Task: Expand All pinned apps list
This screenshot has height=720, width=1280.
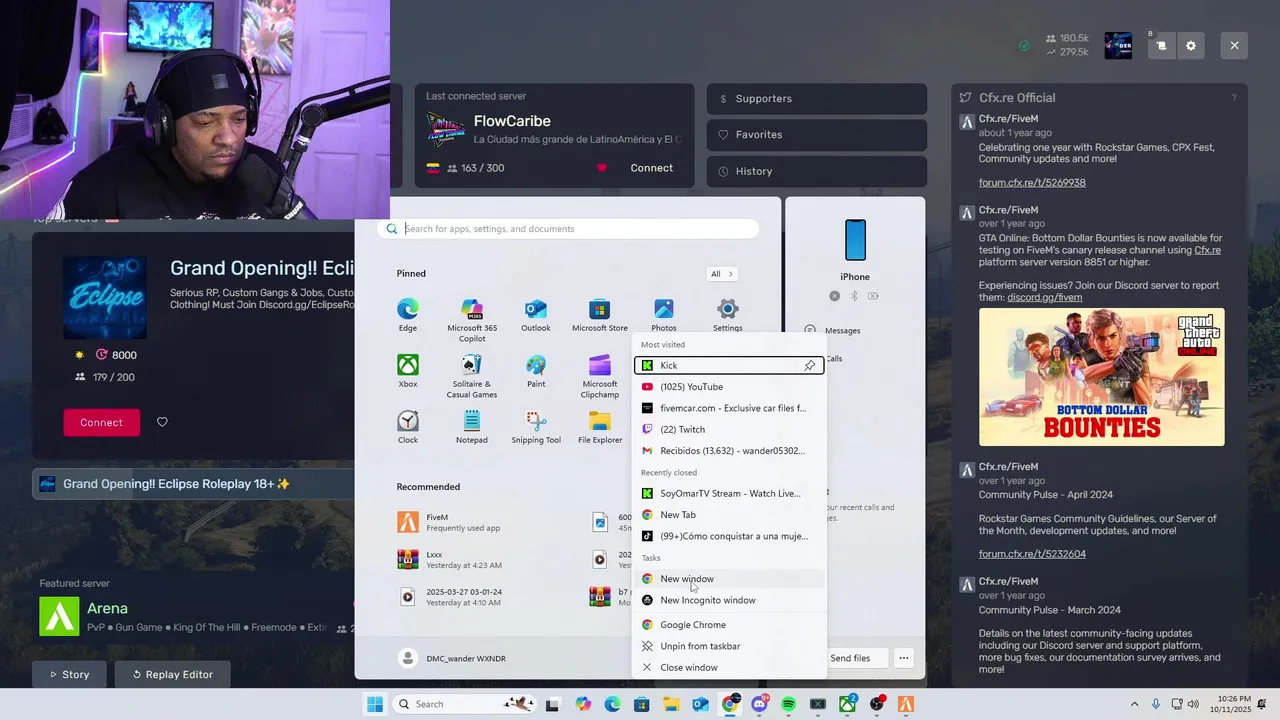Action: click(x=722, y=274)
